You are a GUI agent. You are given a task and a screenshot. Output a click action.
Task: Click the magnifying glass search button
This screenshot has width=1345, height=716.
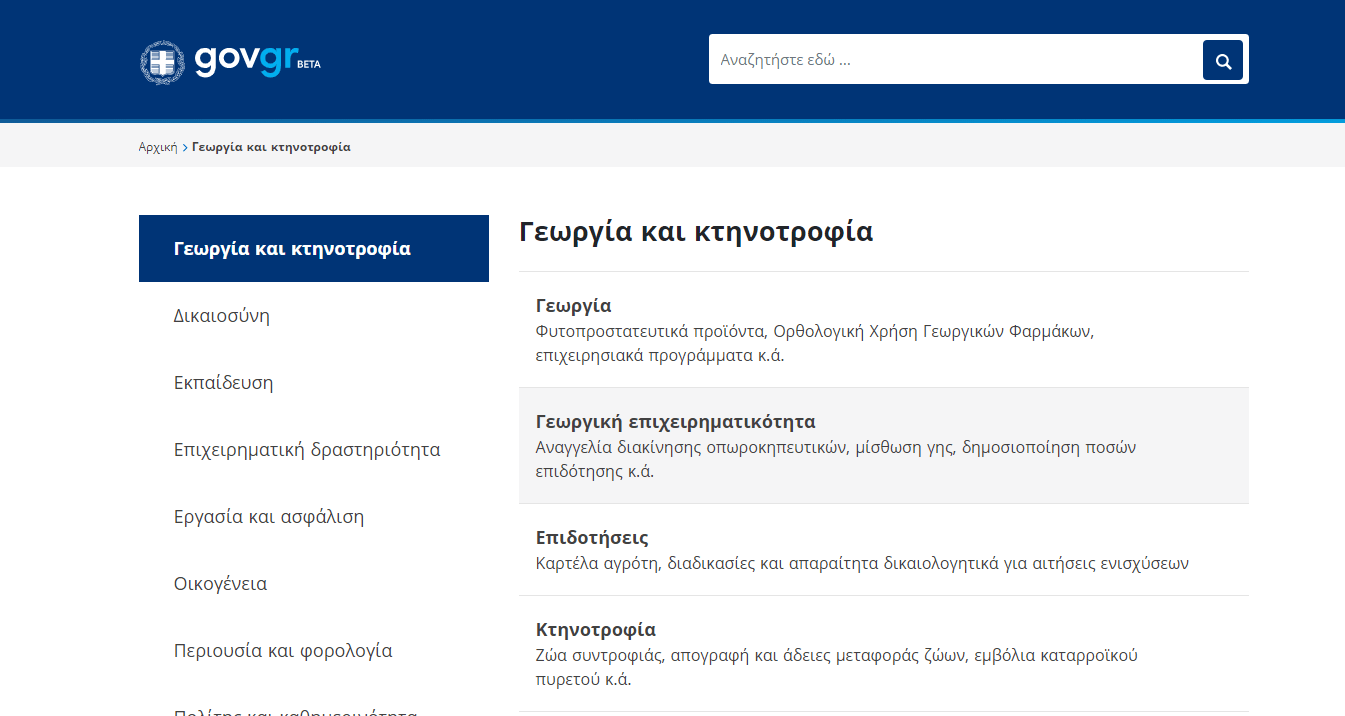click(1222, 60)
